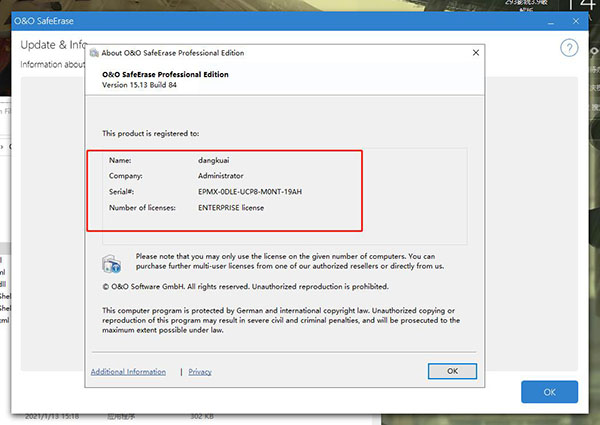Click the help question mark icon
The width and height of the screenshot is (600, 425).
(569, 48)
